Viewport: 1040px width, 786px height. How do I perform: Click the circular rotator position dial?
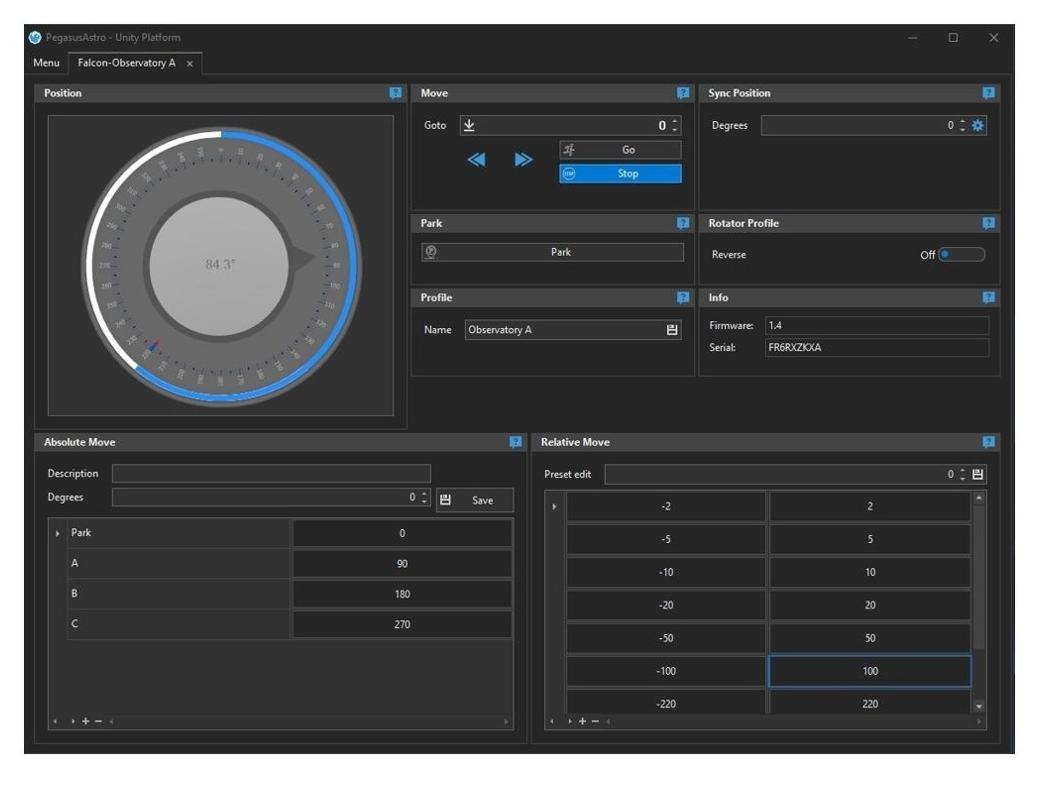click(x=220, y=264)
